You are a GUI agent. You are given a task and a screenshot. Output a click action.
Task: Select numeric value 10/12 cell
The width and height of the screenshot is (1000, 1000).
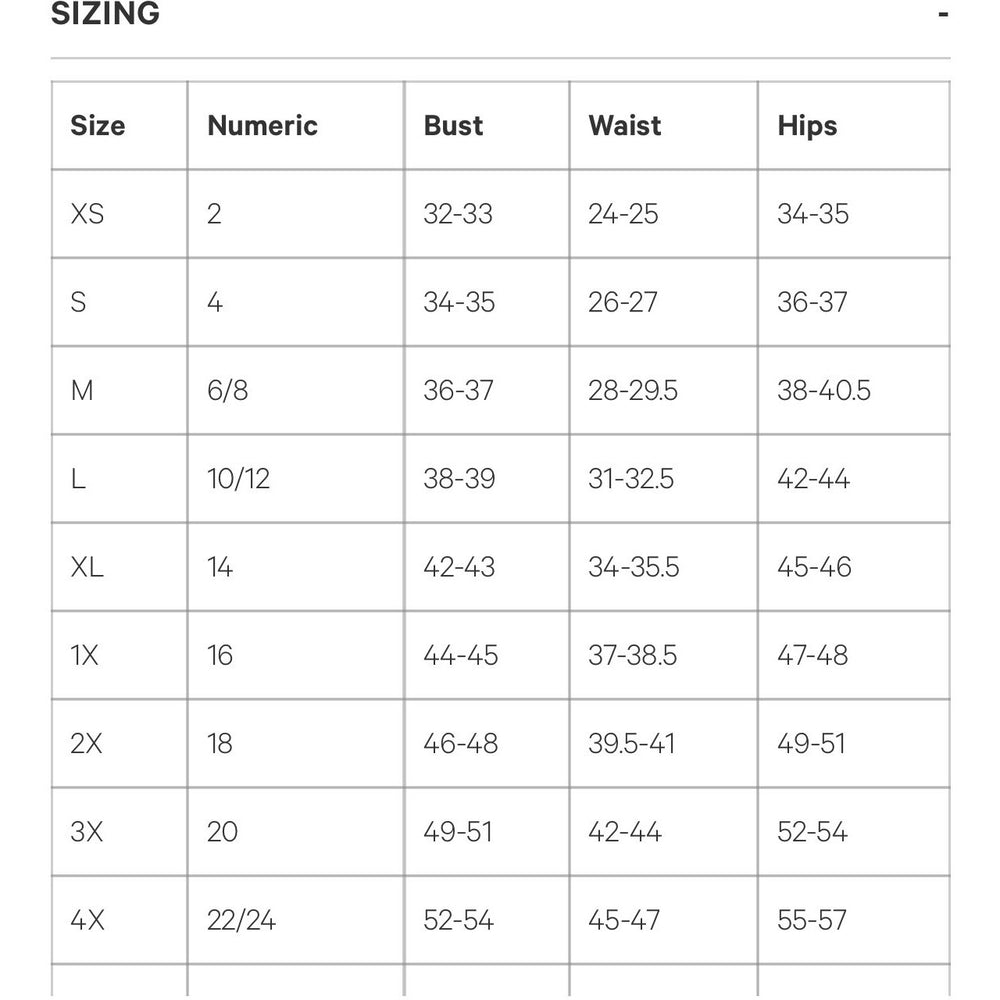pos(238,479)
